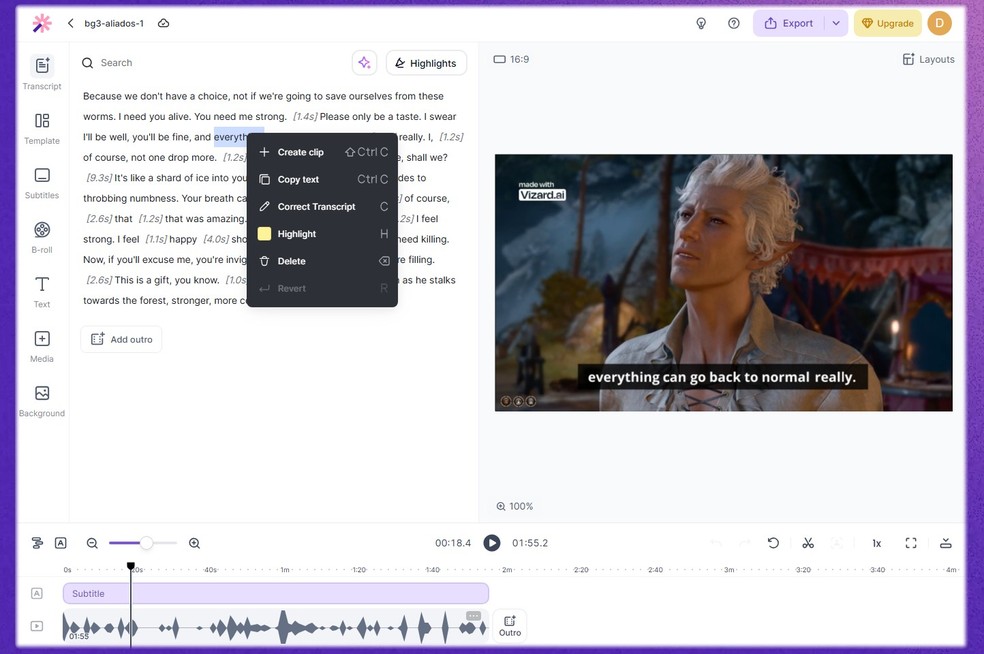
Task: Click the current time 00:18.4 display
Action: (453, 544)
